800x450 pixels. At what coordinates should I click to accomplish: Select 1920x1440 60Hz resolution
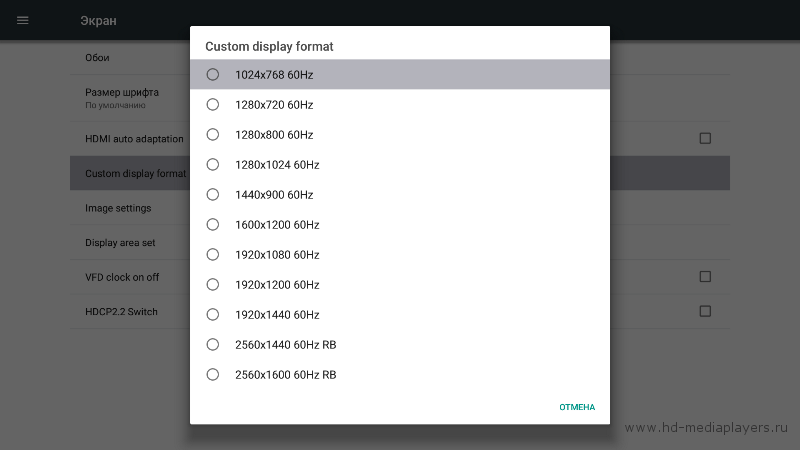399,315
